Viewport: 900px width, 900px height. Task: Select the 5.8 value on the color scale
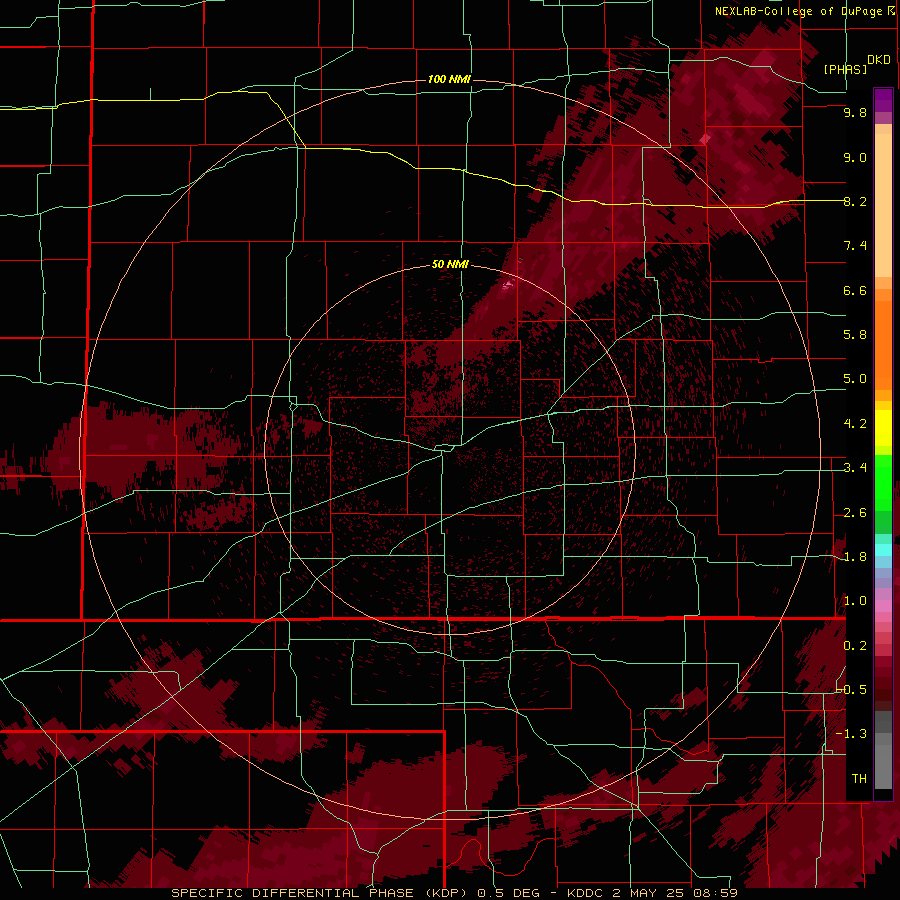855,335
